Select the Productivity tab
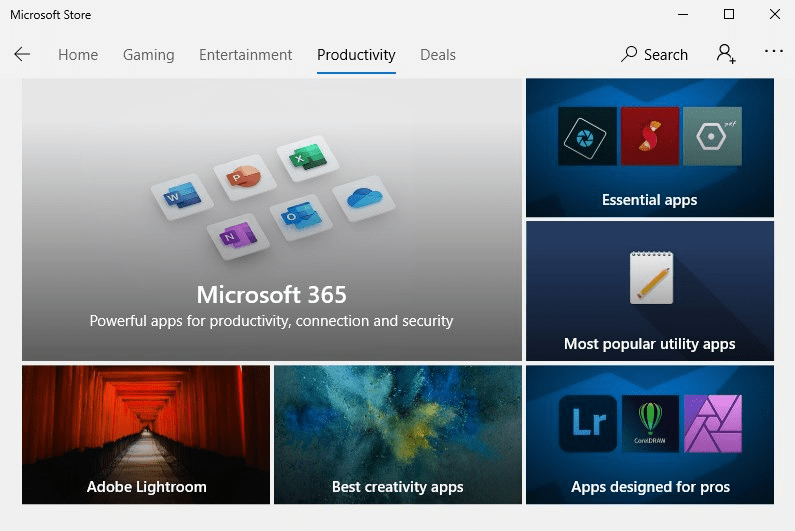The image size is (795, 531). 356,55
